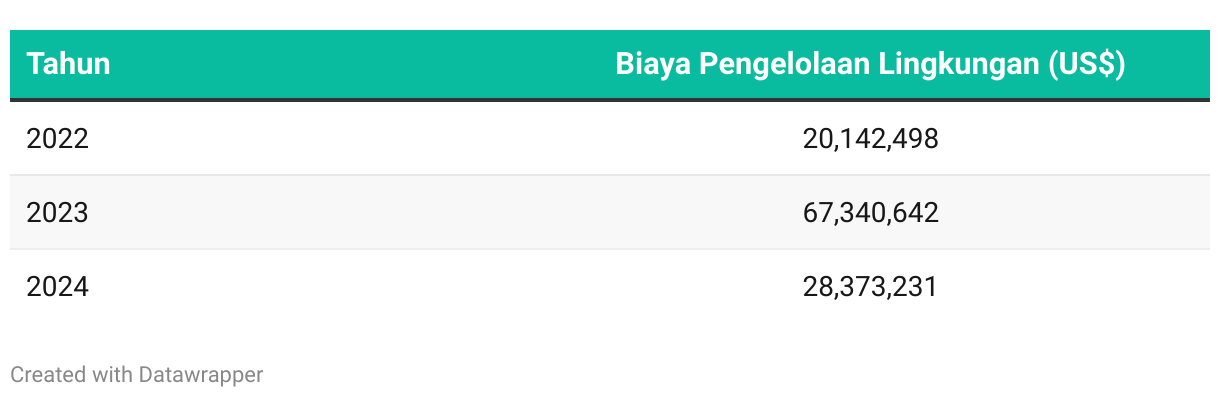1220x398 pixels.
Task: Select the 2022 year cell
Action: (57, 138)
